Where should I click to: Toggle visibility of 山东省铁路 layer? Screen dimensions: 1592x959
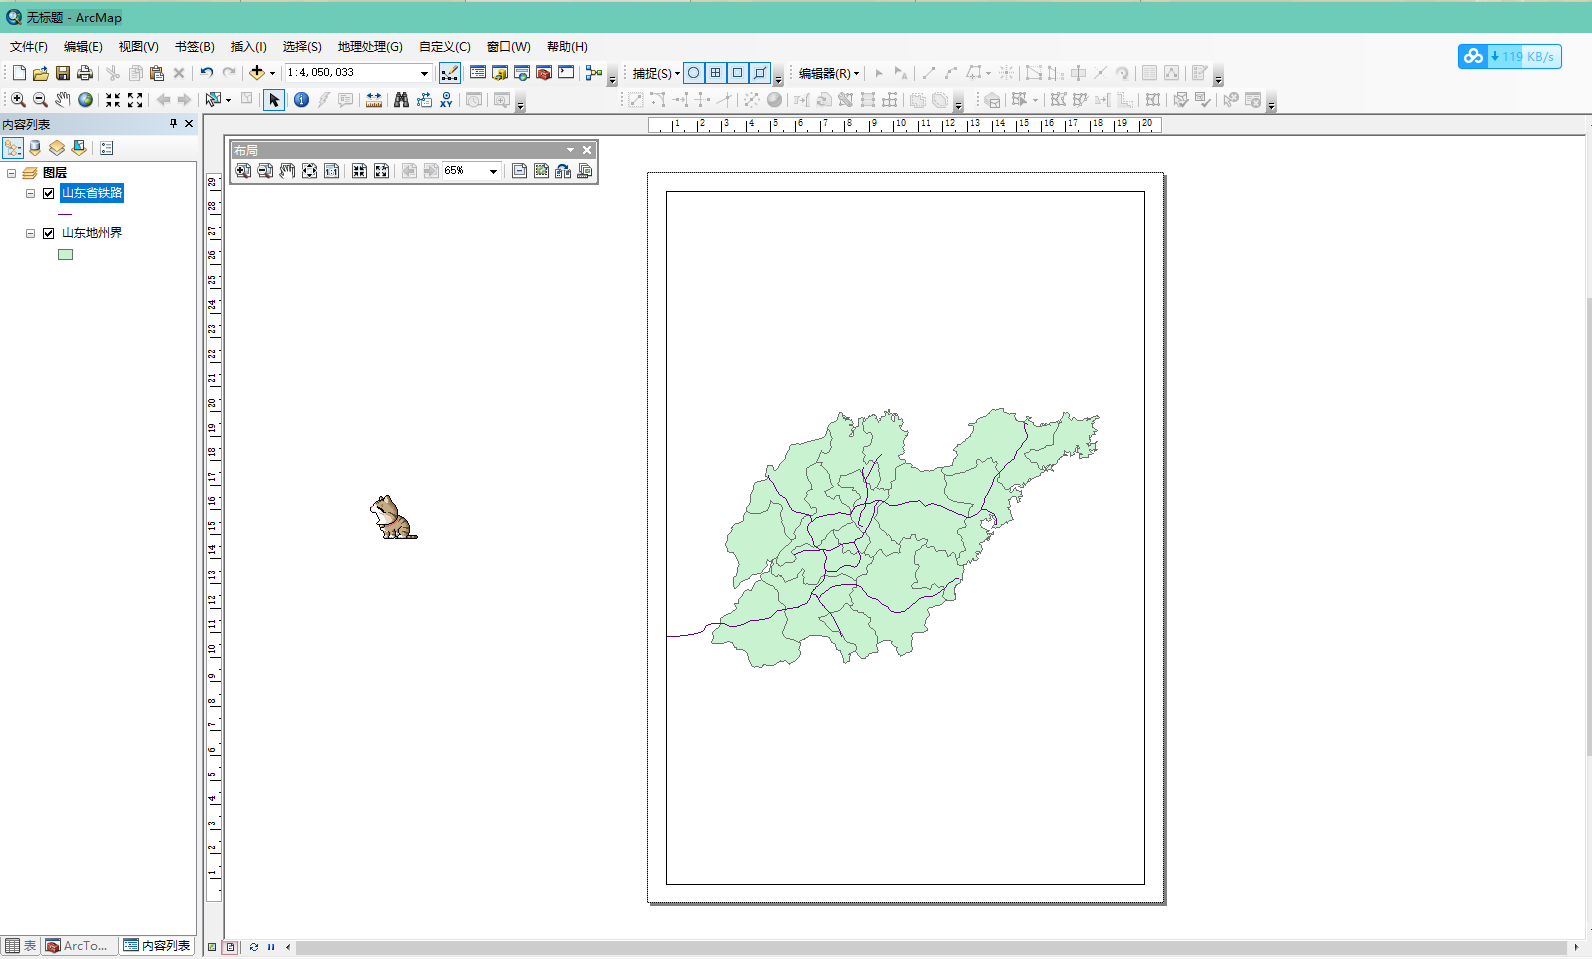pyautogui.click(x=48, y=193)
